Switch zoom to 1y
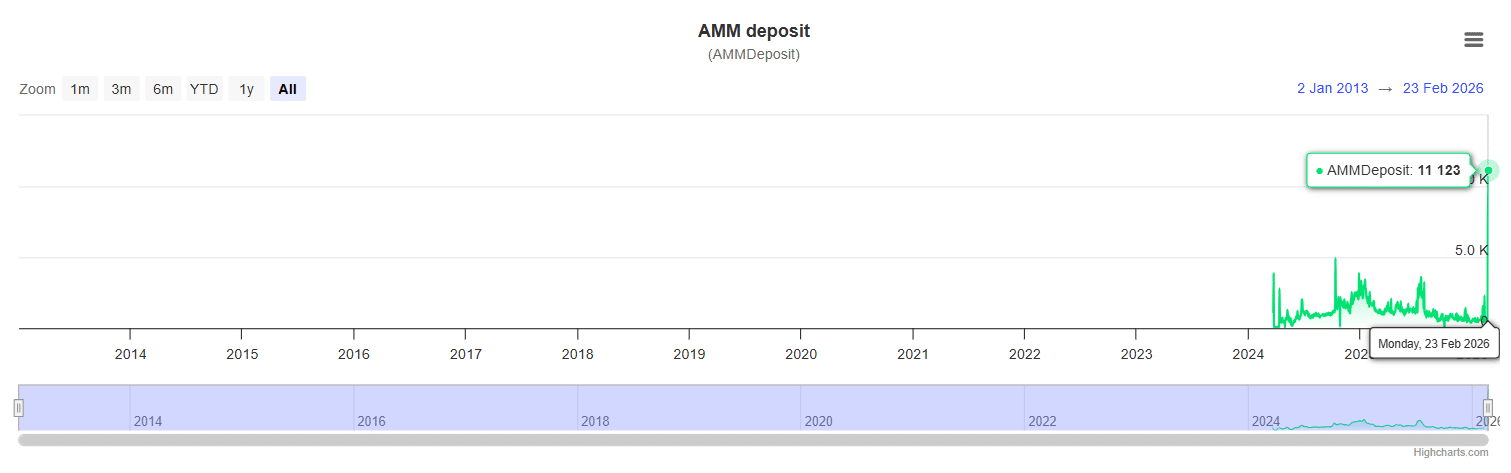Viewport: 1511px width, 473px height. click(246, 89)
